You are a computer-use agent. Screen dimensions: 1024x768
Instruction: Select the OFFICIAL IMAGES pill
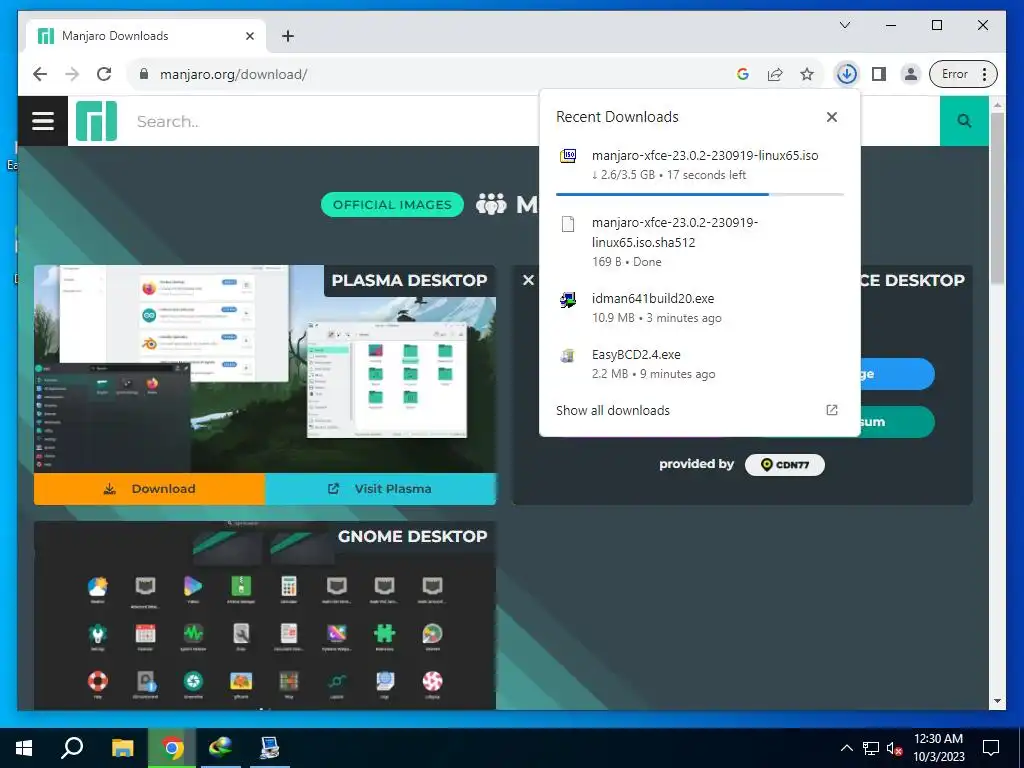392,204
